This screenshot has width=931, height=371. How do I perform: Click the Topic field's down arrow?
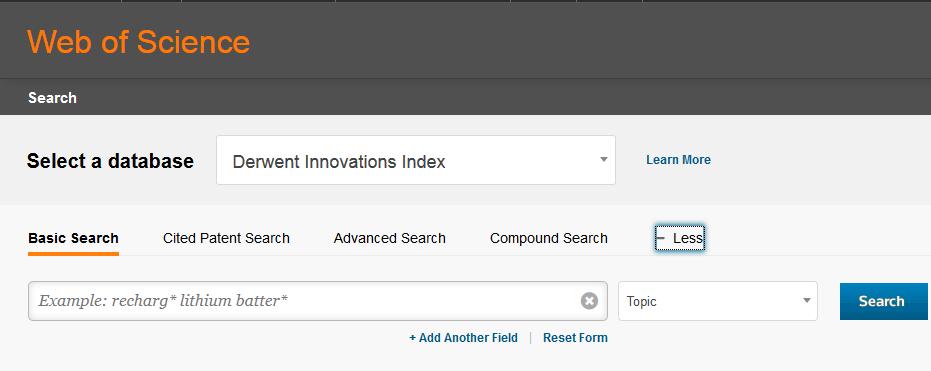[806, 300]
